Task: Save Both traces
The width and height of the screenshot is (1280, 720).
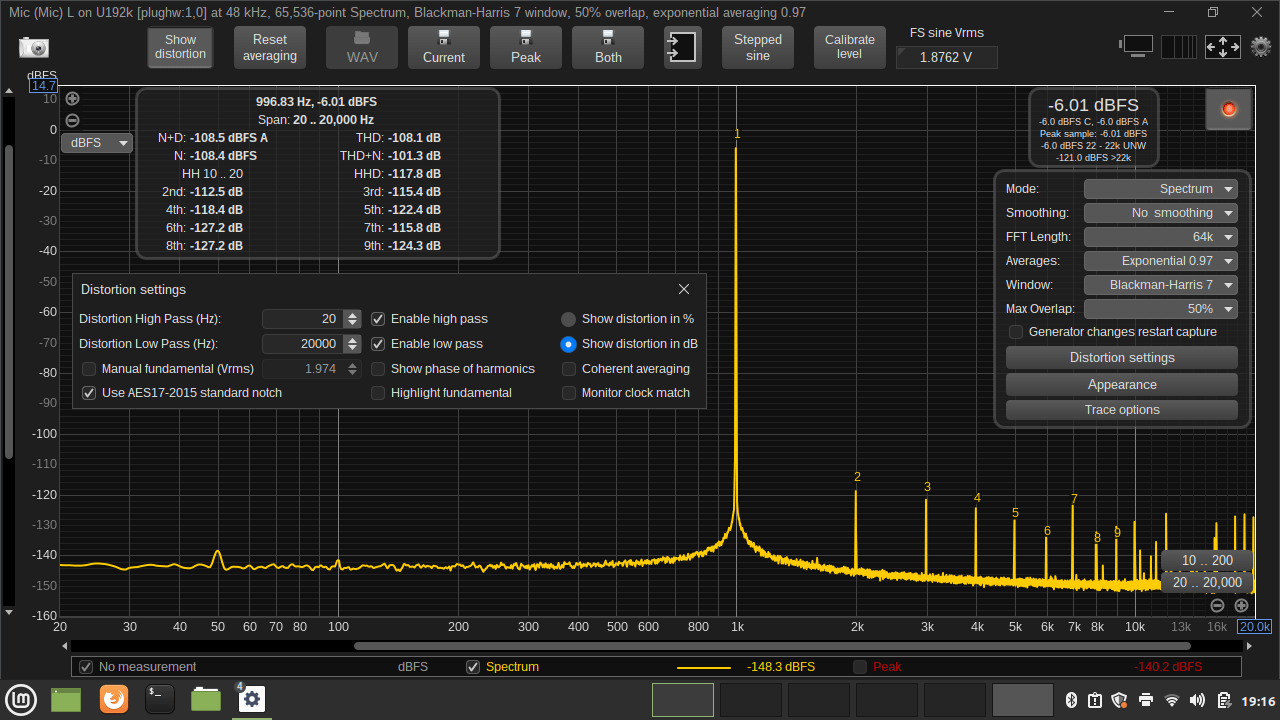Action: point(608,47)
